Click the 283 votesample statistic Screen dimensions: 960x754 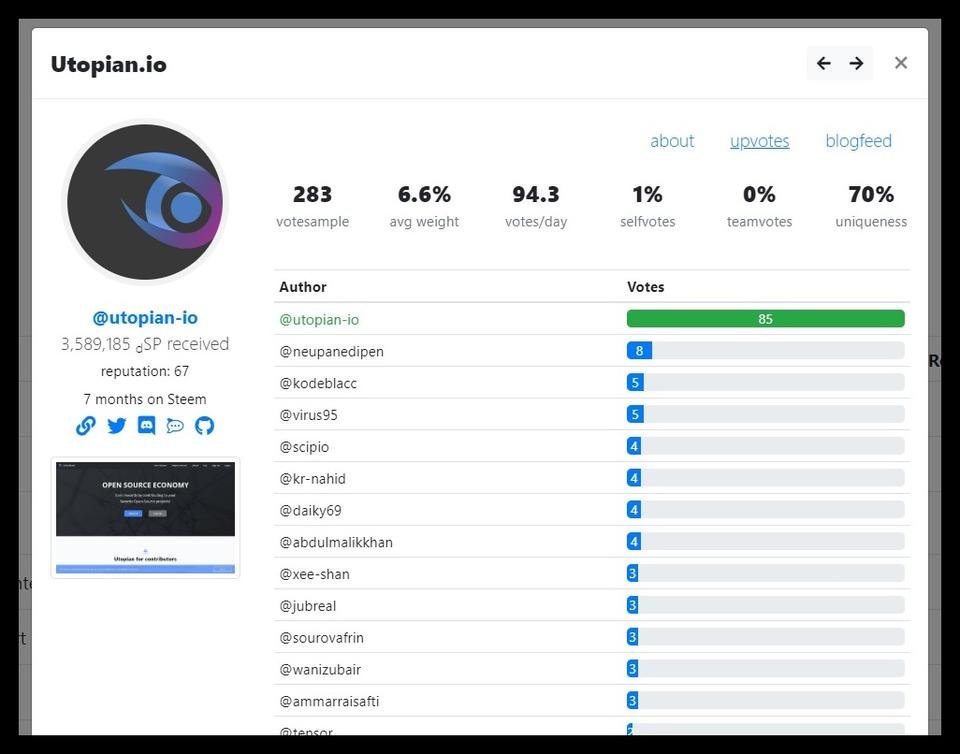click(312, 206)
